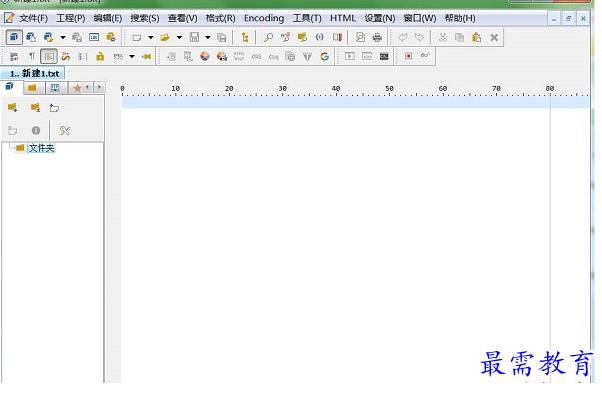Click the side panel tabs left scroll arrow

(88, 87)
